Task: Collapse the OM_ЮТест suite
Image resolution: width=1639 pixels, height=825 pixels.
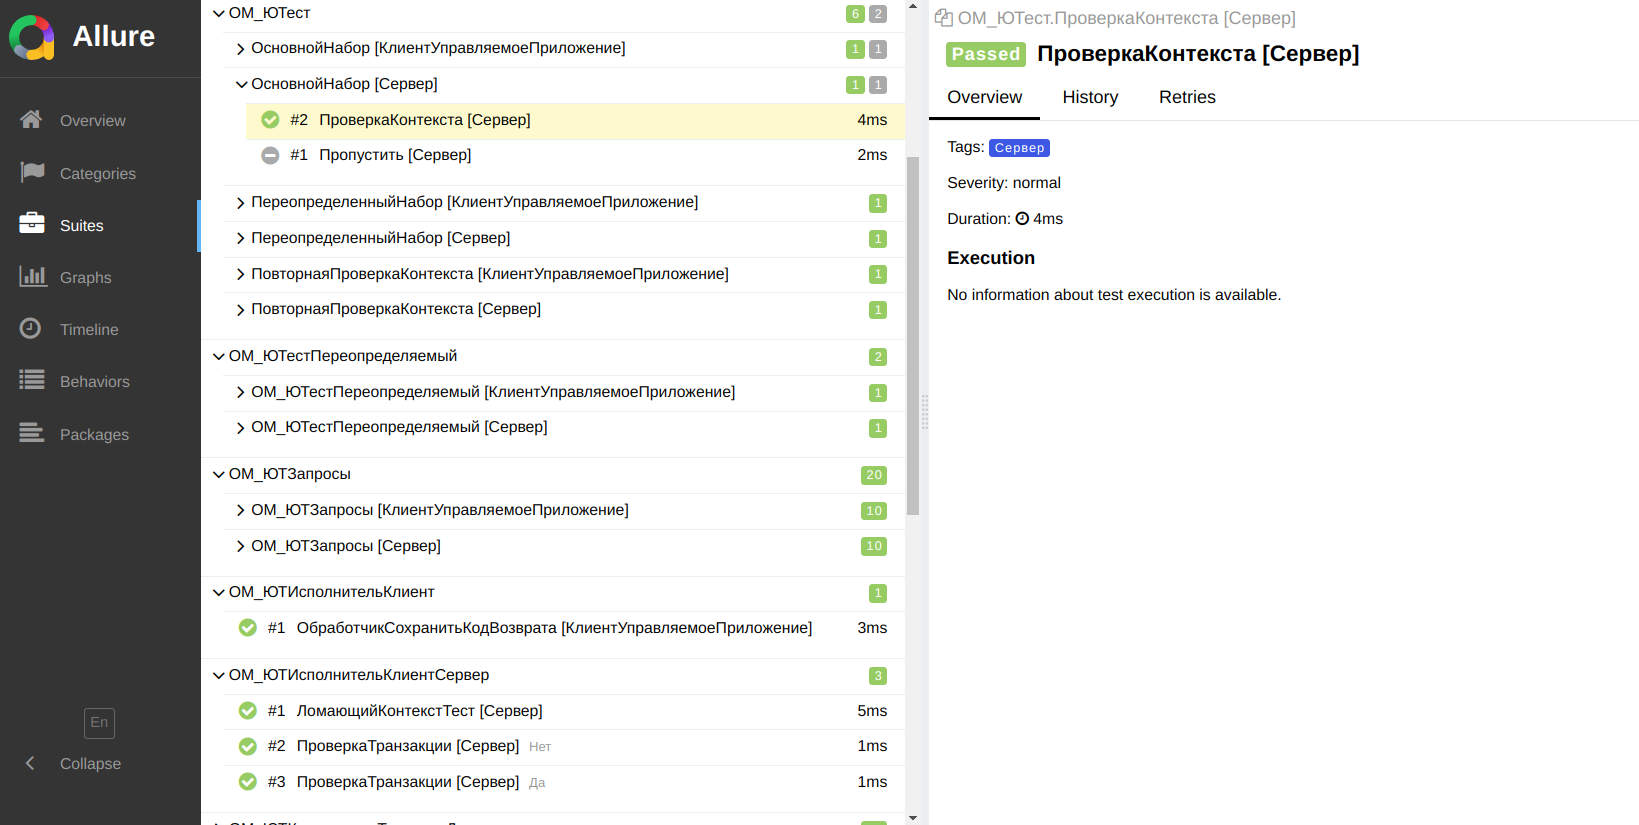Action: point(218,14)
